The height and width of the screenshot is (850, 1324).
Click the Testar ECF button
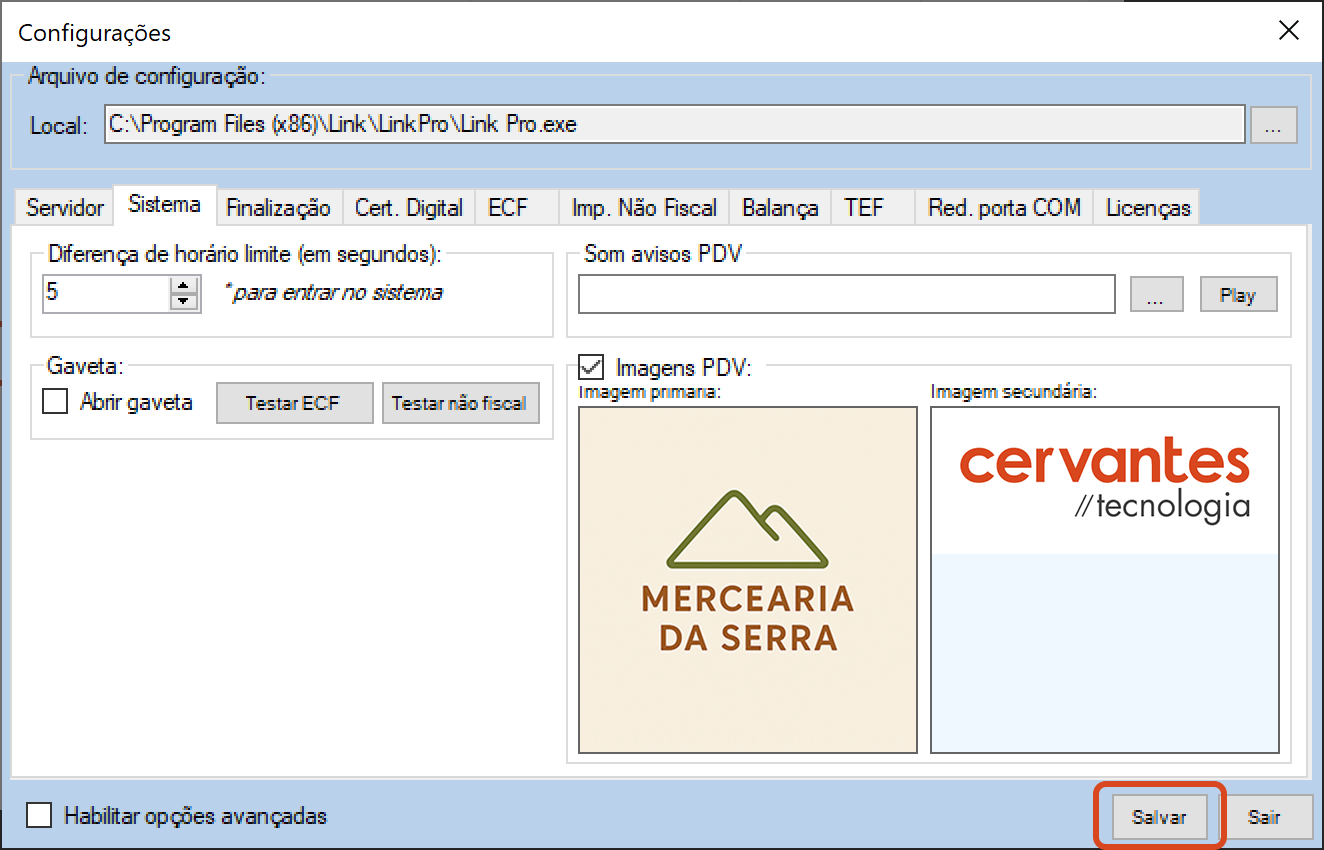tap(293, 404)
